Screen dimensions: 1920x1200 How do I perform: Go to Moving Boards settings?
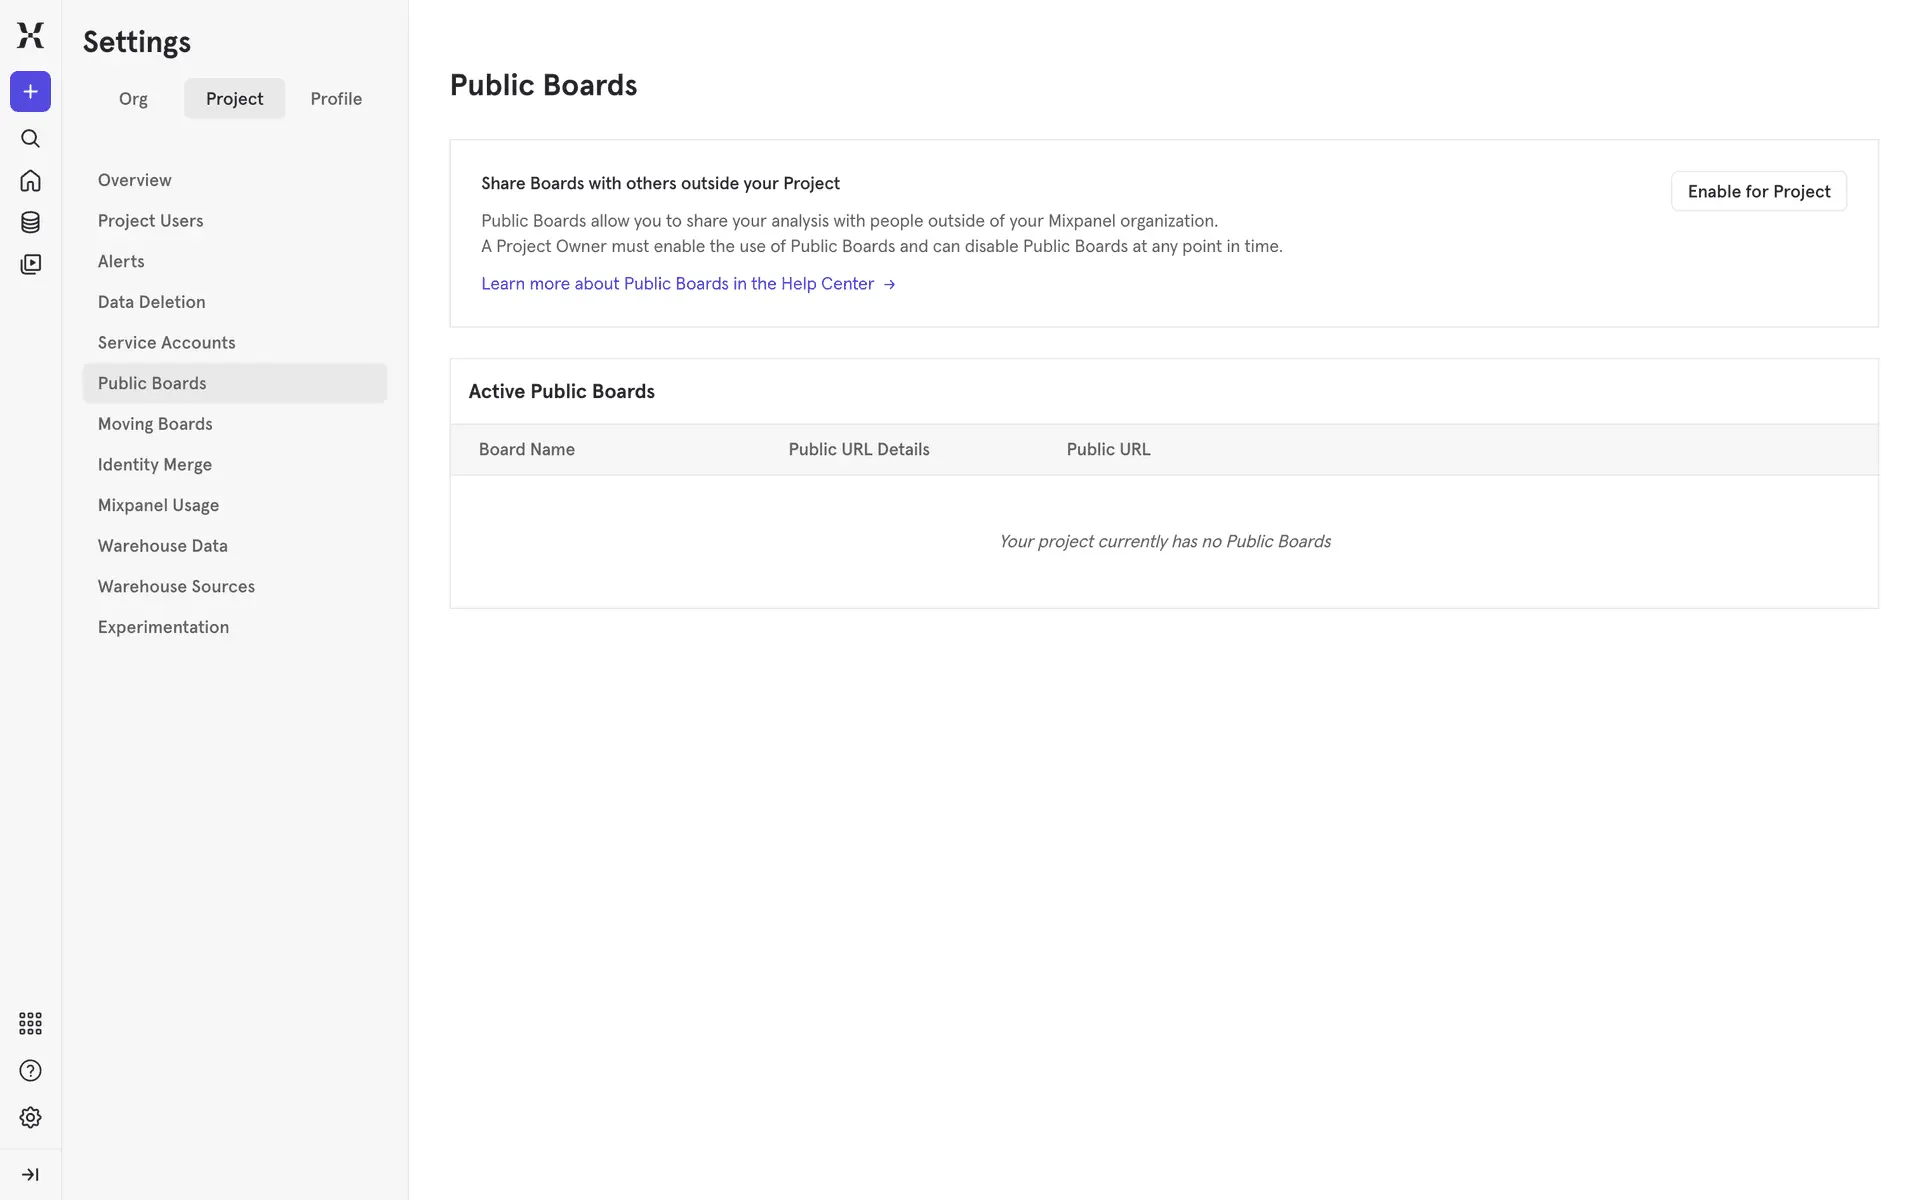[155, 424]
